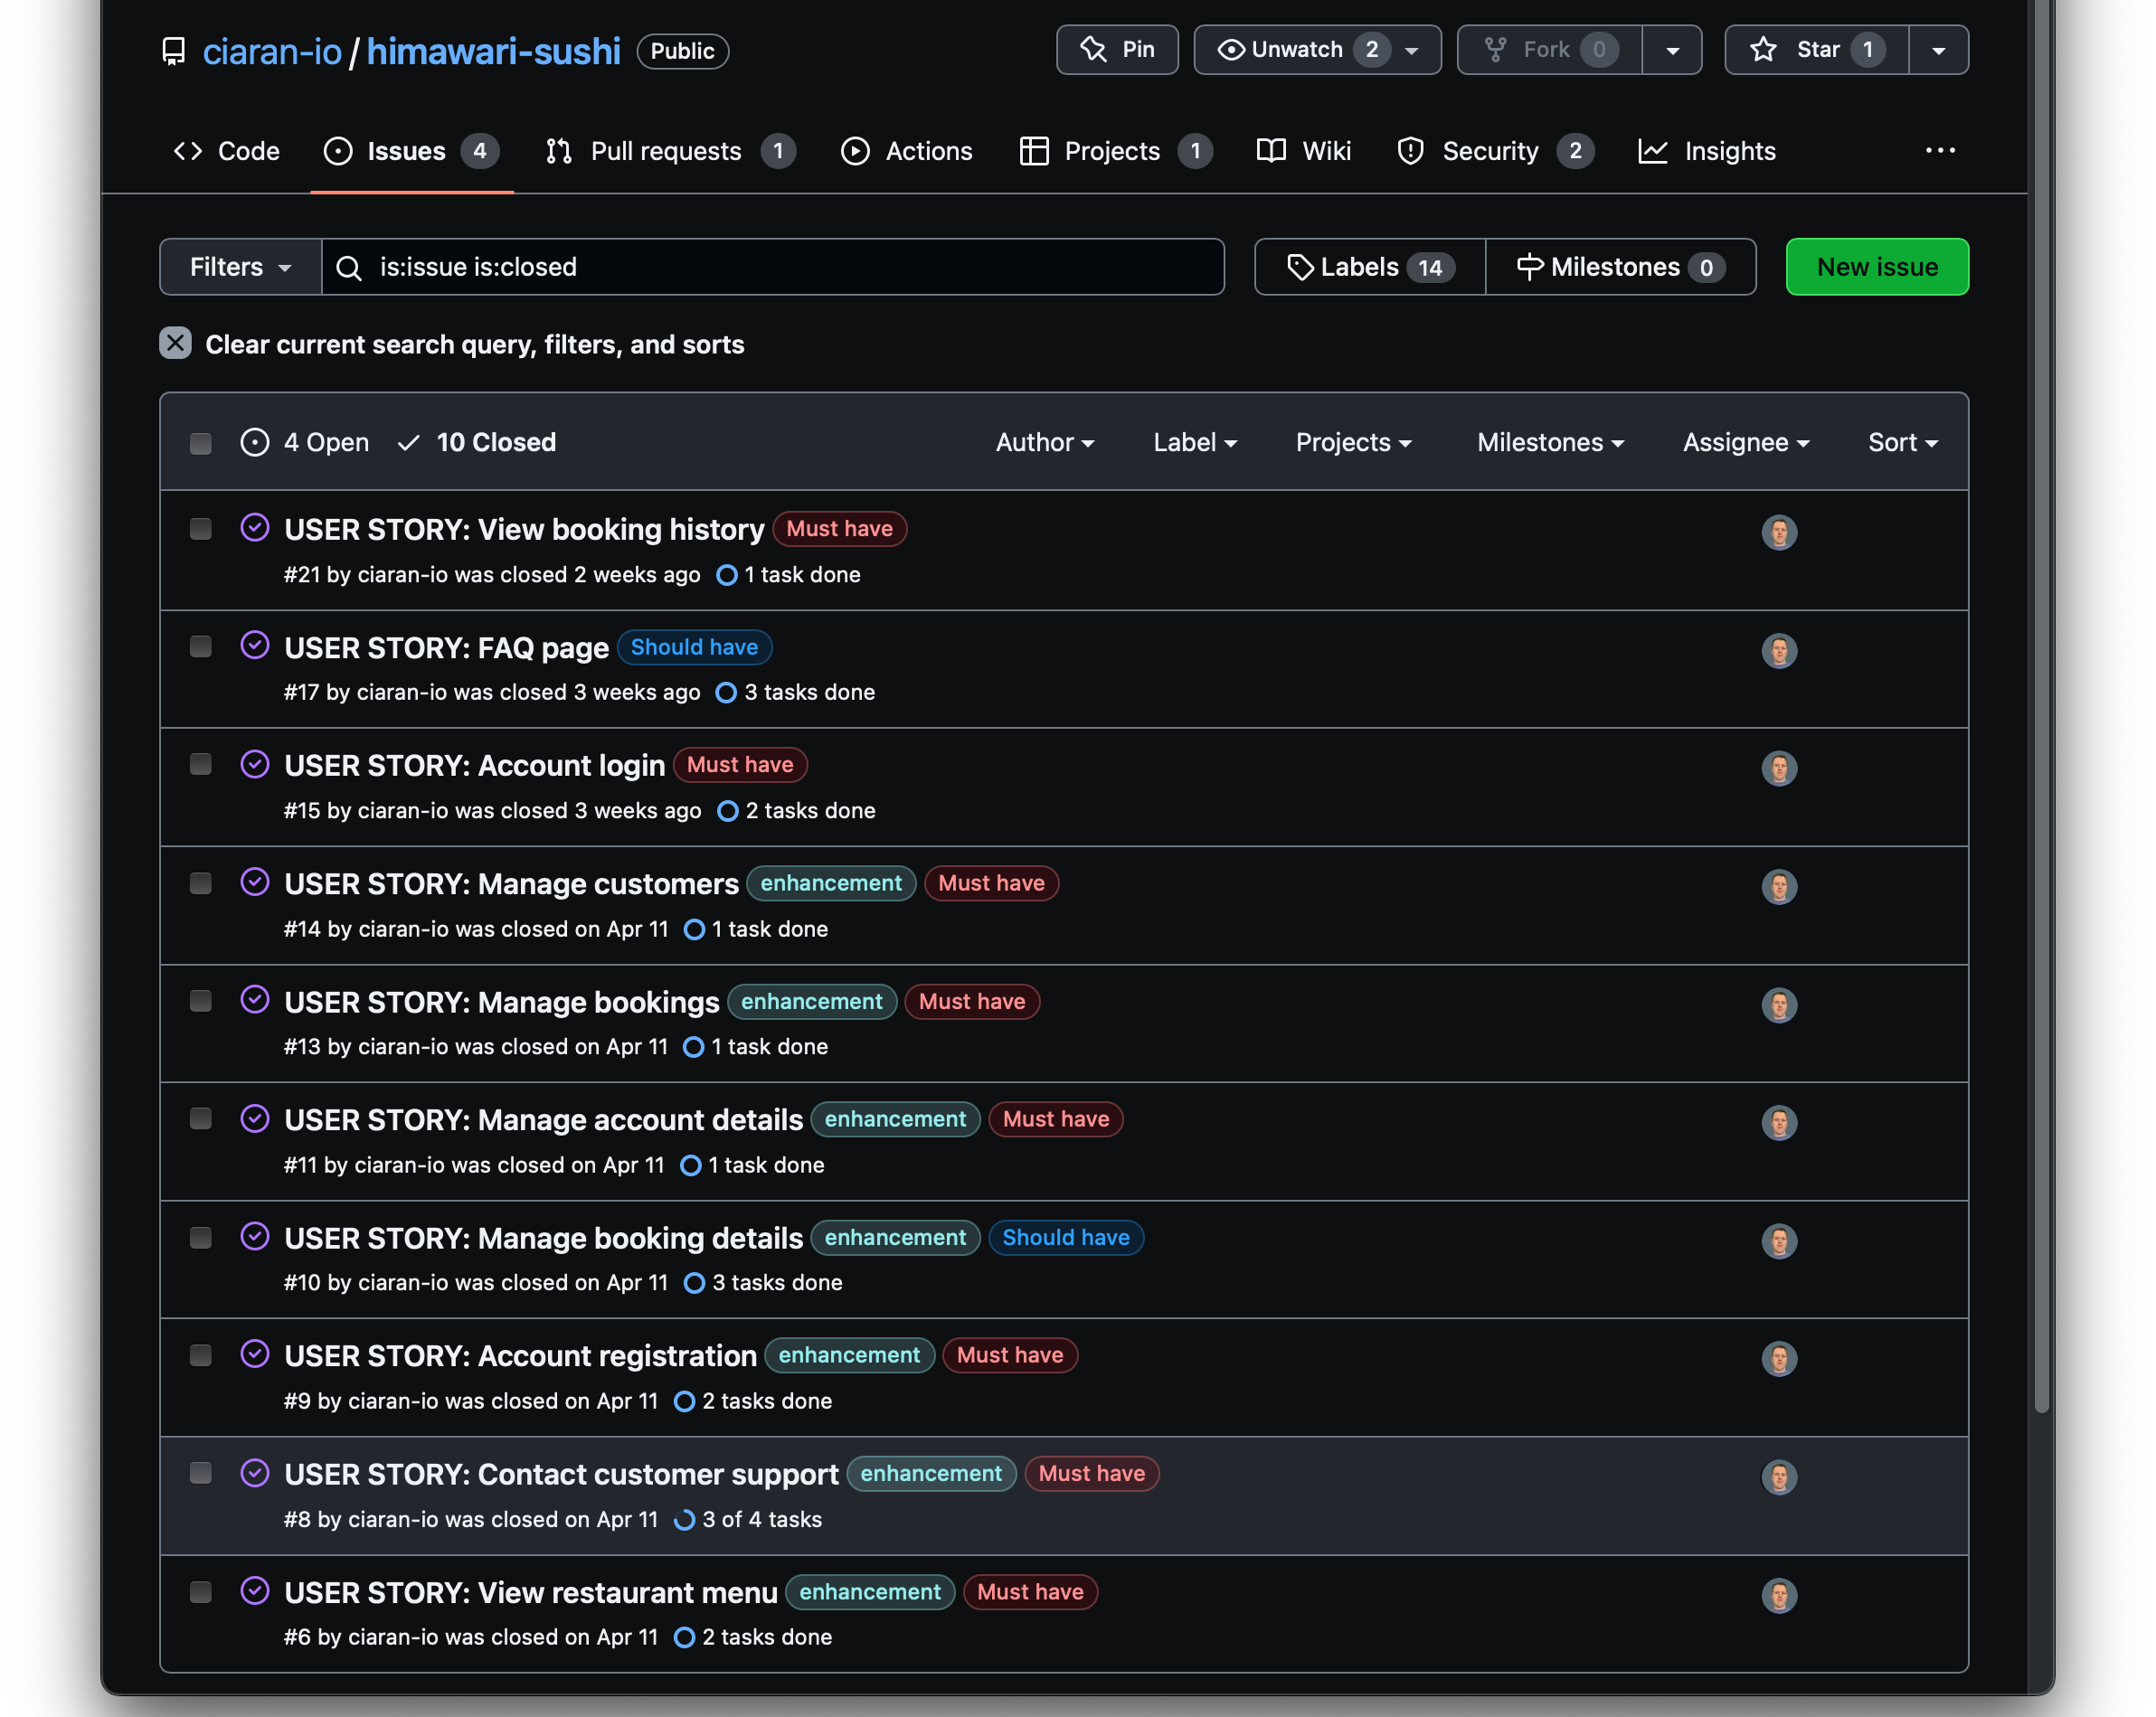The image size is (2156, 1717).
Task: Click the three-dot more menu icon
Action: 1940,150
